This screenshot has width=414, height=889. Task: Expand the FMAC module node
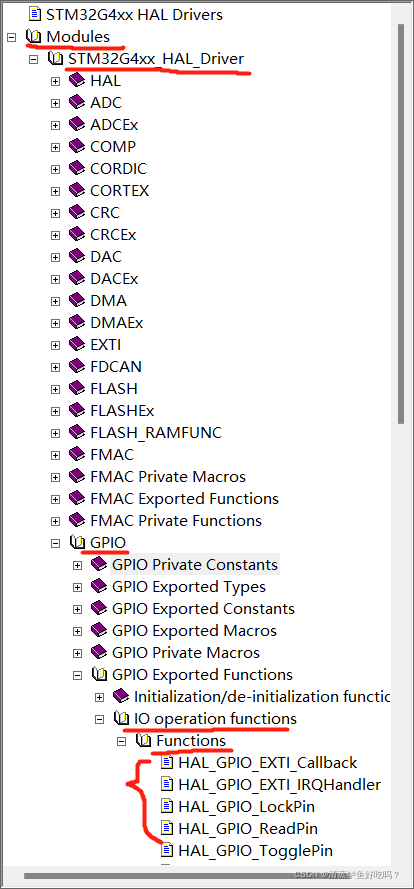(x=55, y=455)
